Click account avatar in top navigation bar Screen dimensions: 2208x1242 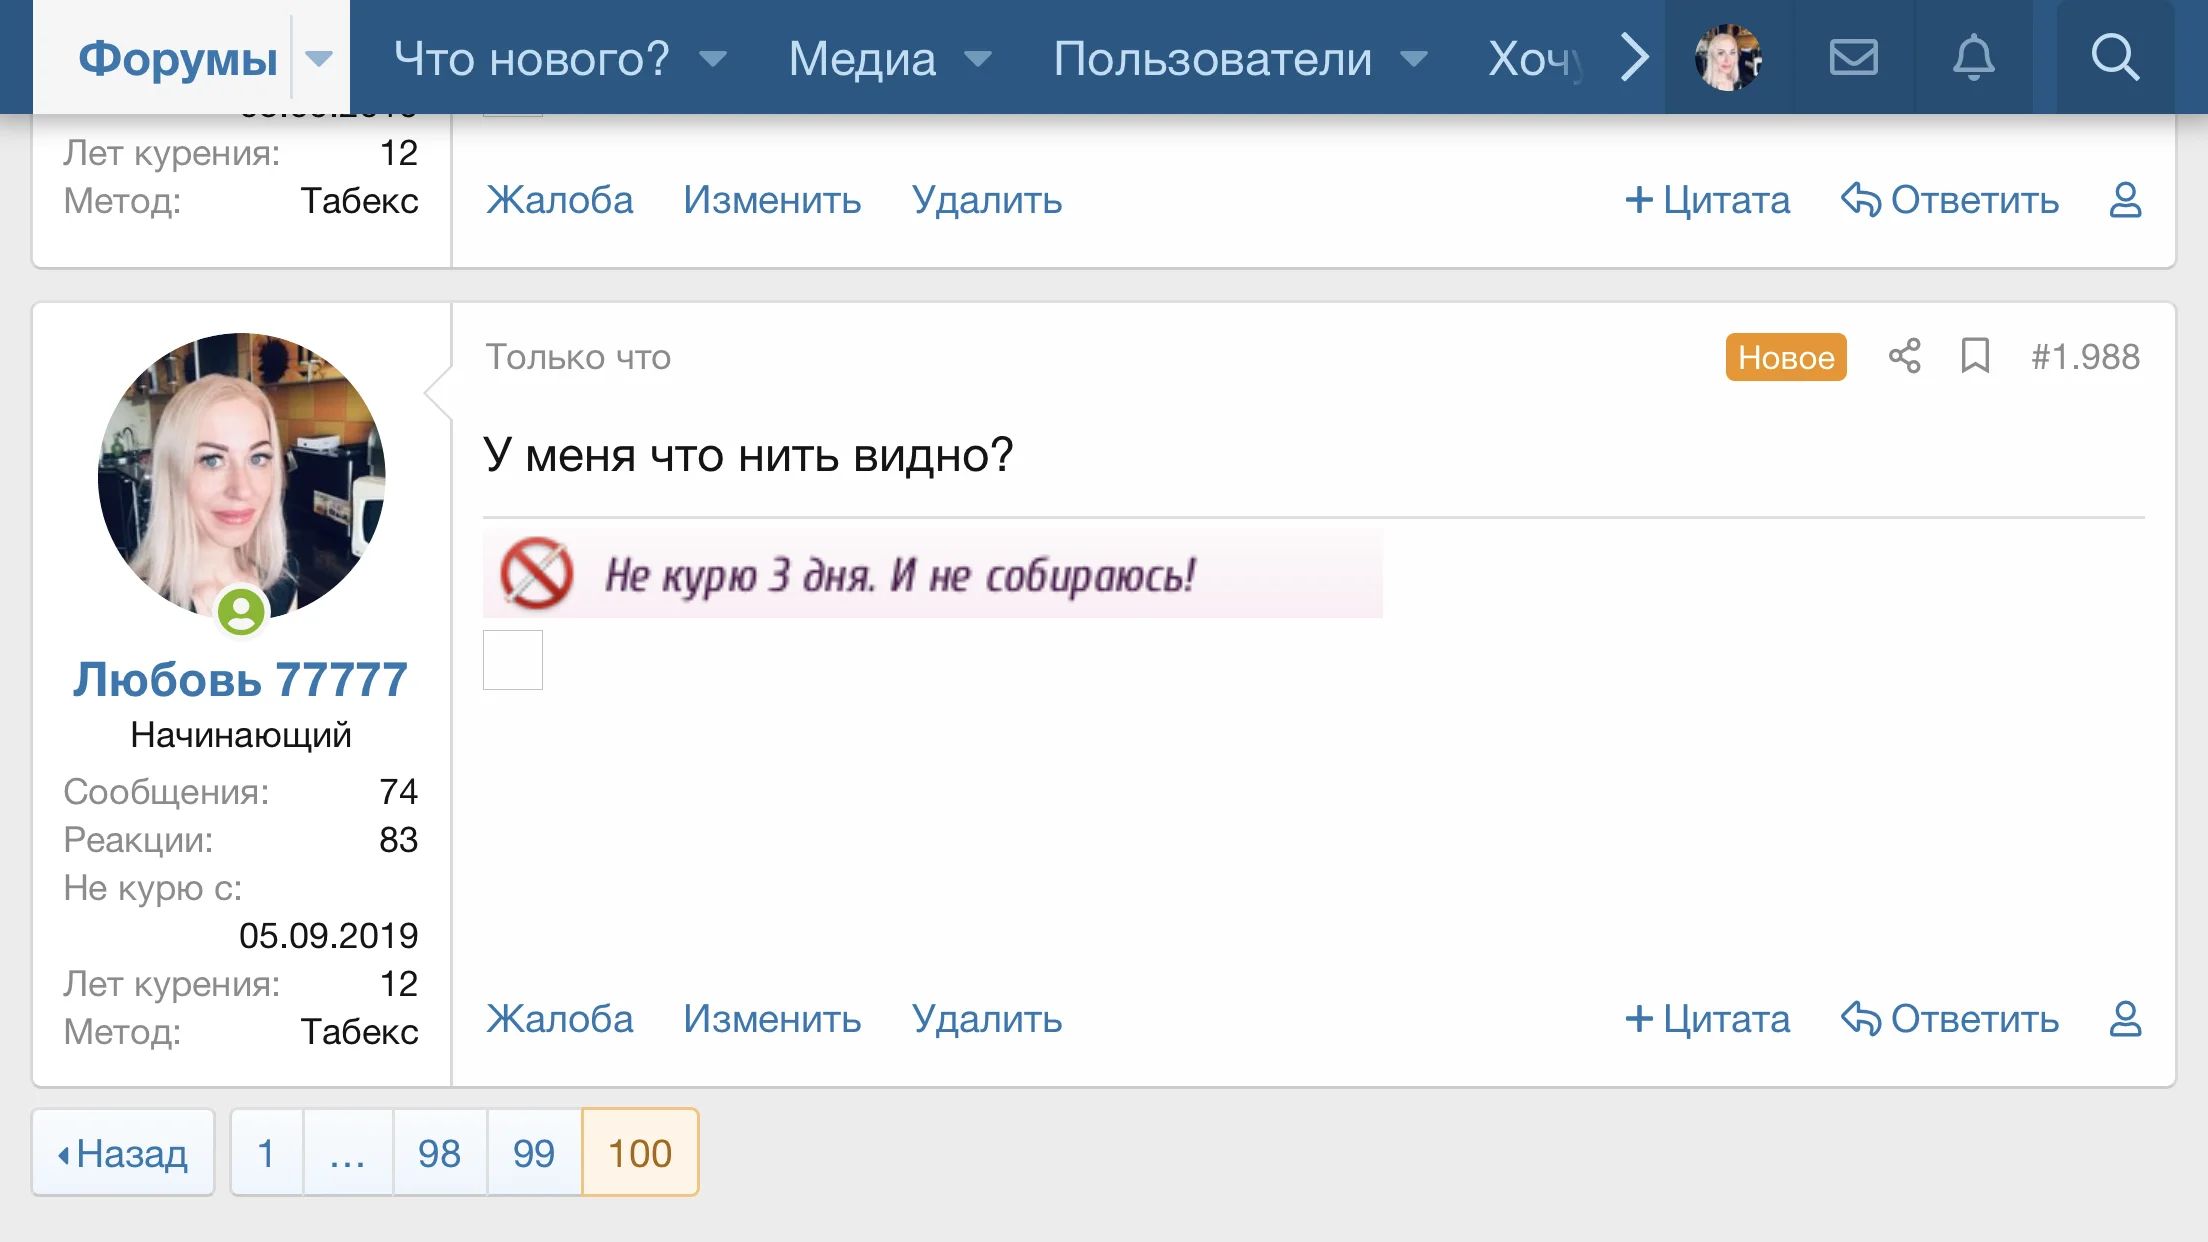pyautogui.click(x=1728, y=57)
